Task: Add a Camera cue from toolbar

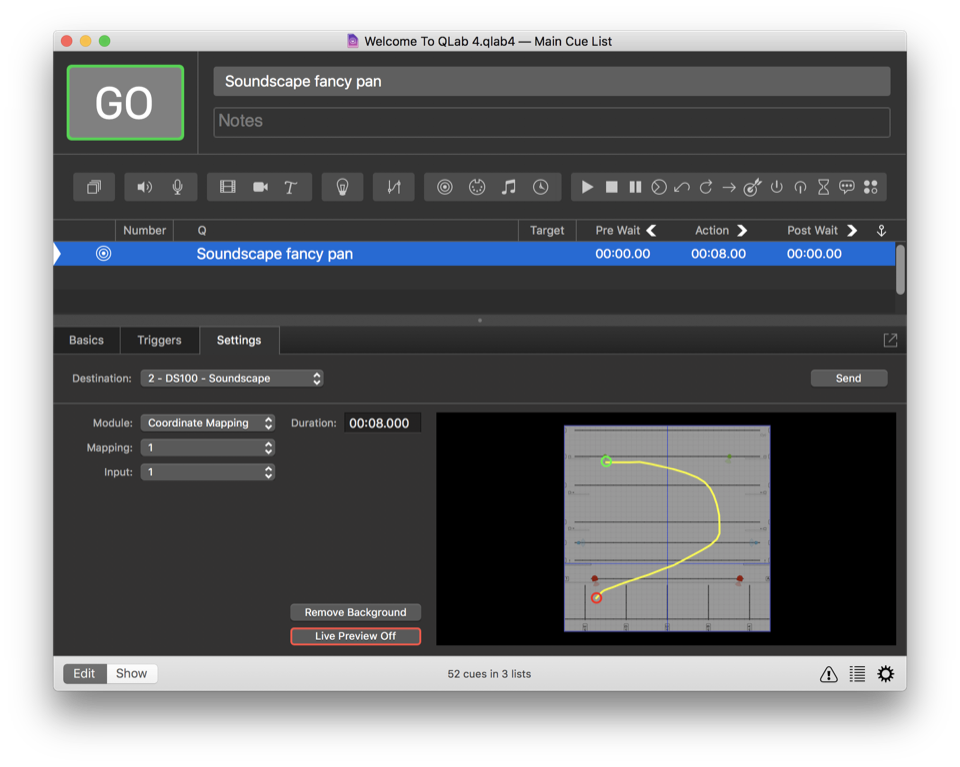Action: [x=260, y=187]
